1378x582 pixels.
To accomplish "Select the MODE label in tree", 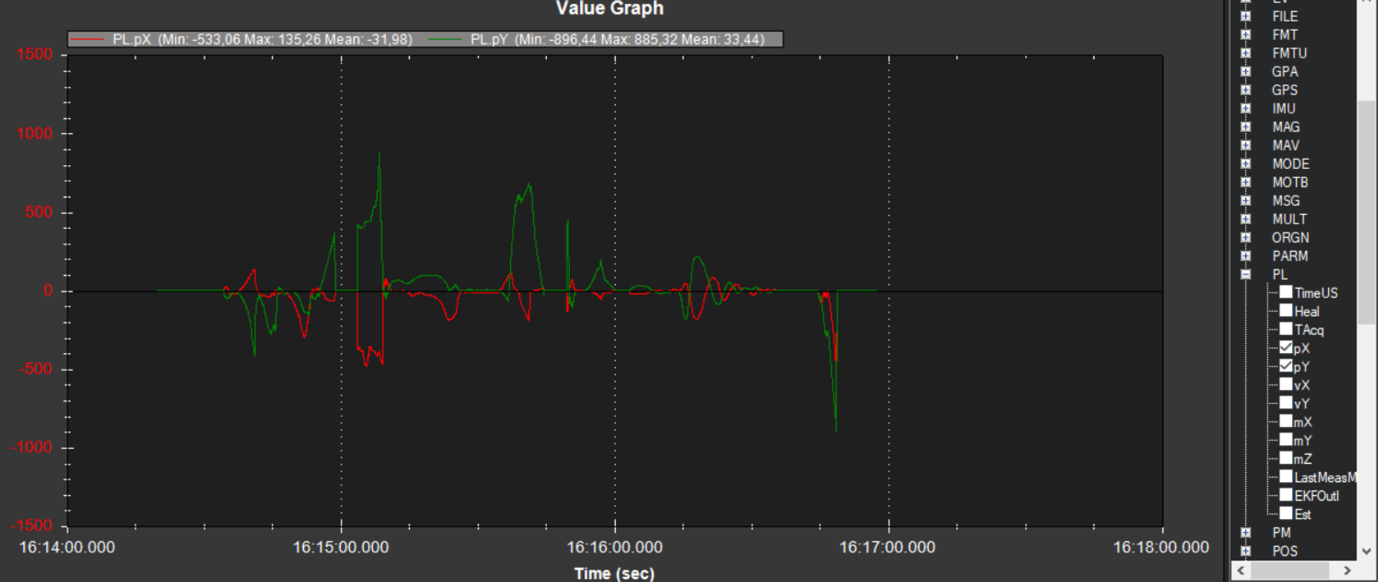I will coord(1290,164).
